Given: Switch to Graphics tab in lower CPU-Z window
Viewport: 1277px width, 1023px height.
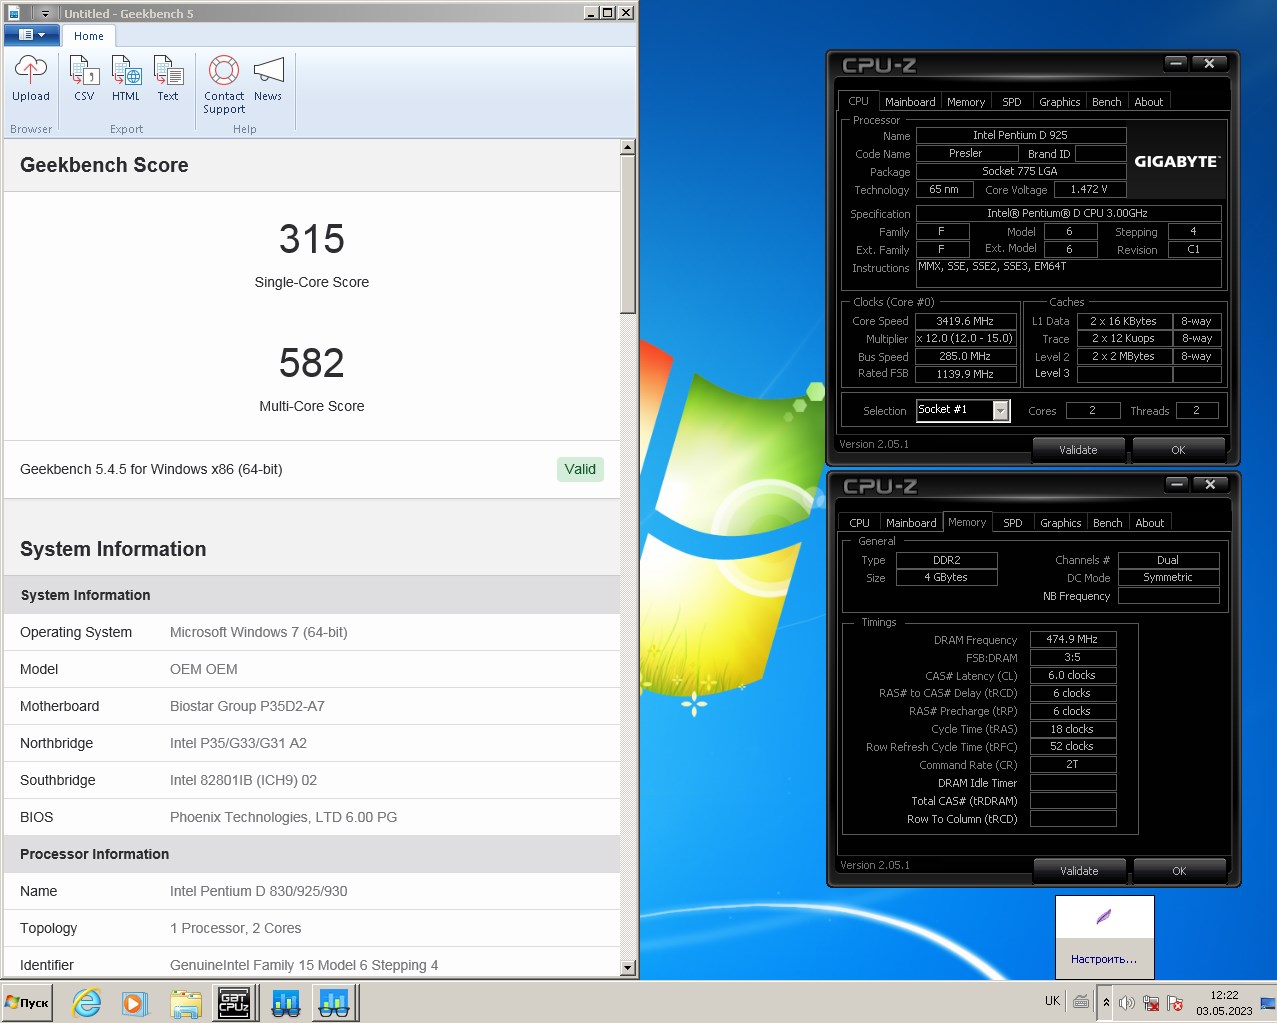Looking at the screenshot, I should (1060, 523).
